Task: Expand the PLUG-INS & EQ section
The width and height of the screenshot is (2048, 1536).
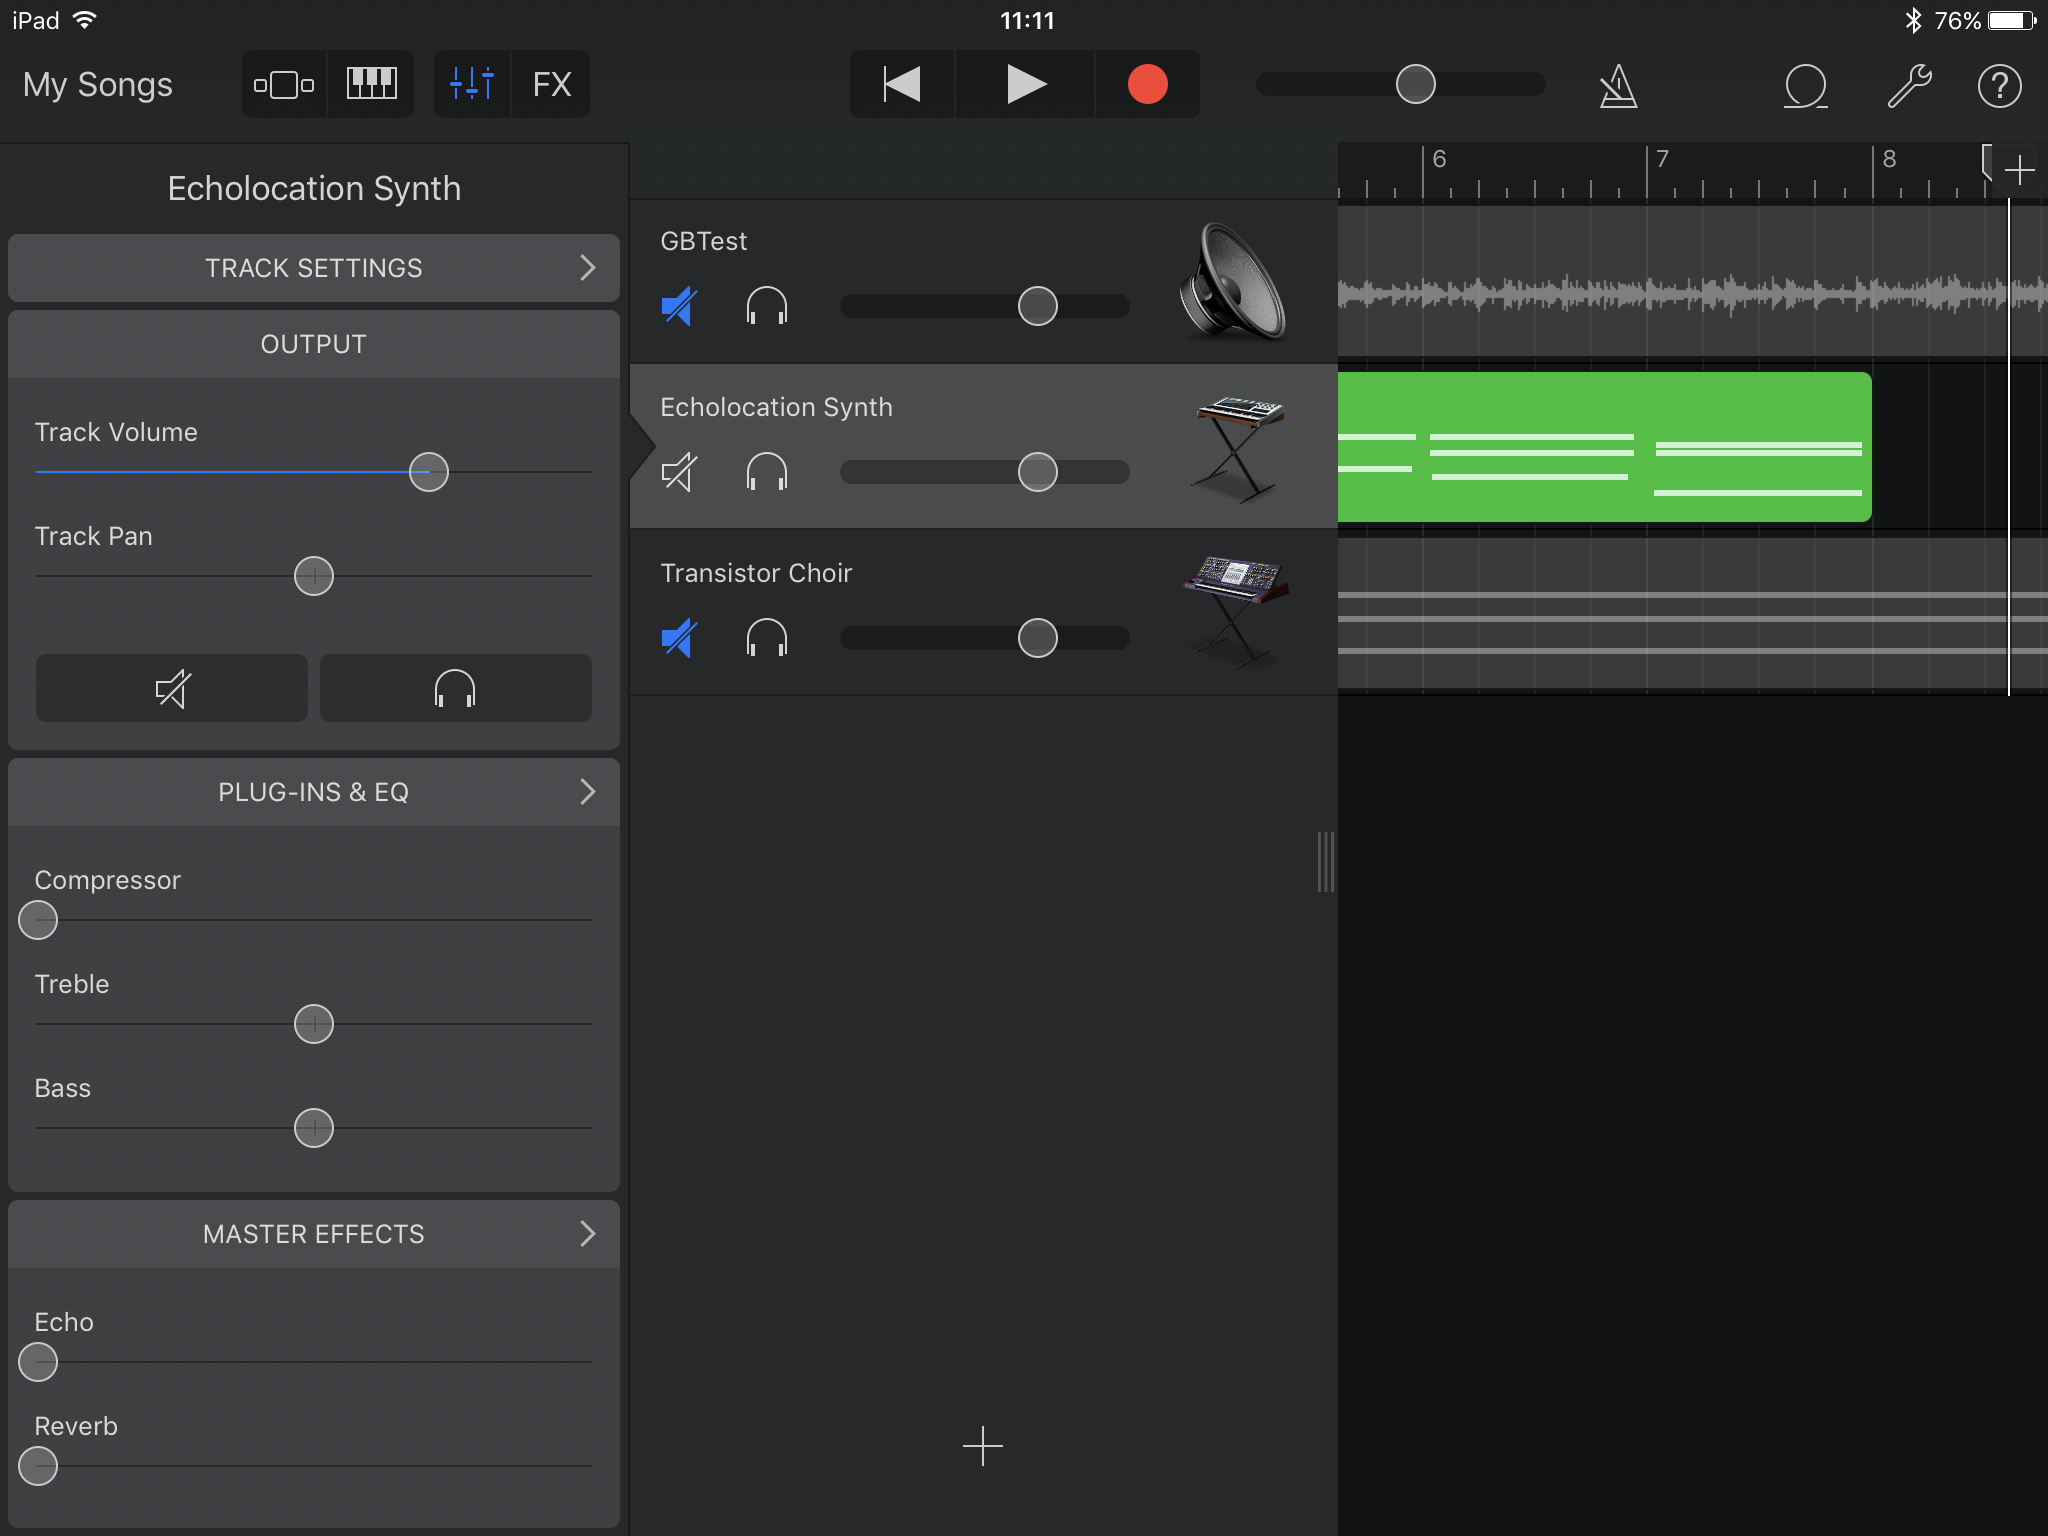Action: tap(590, 791)
